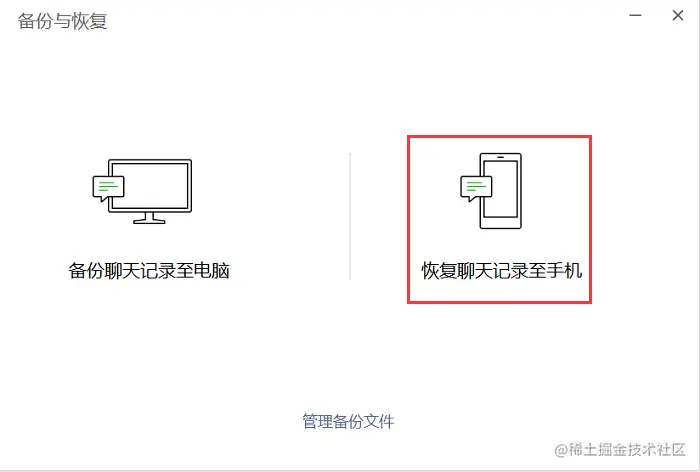
Task: Click the @稀土掘金技术社区 watermark
Action: tap(620, 449)
